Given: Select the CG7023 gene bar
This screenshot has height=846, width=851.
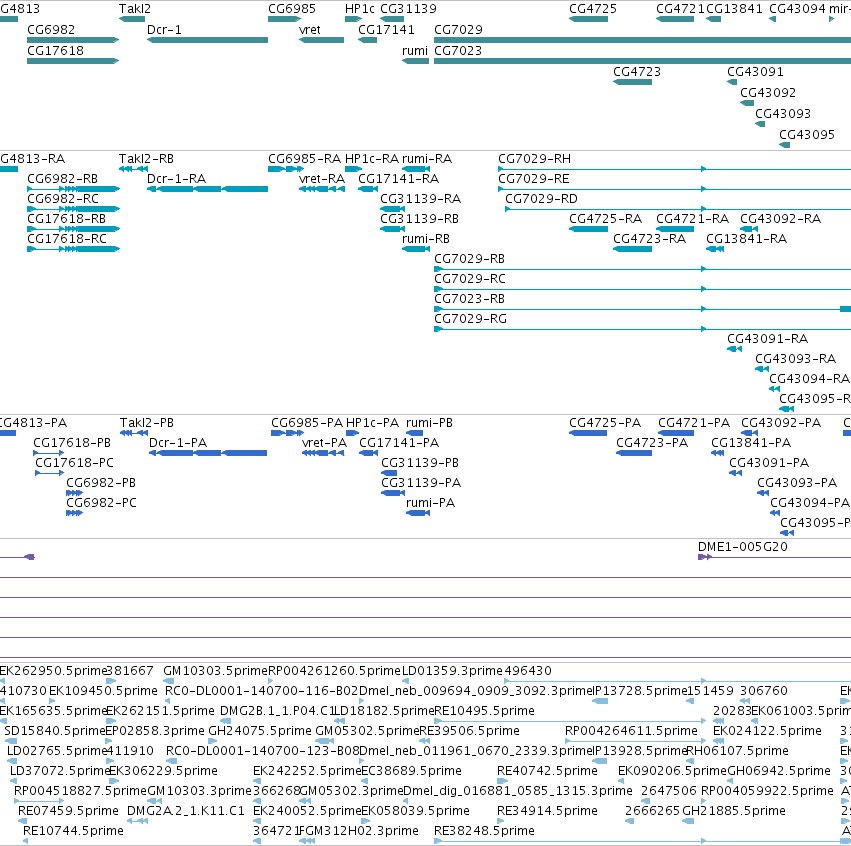Looking at the screenshot, I should (x=643, y=61).
